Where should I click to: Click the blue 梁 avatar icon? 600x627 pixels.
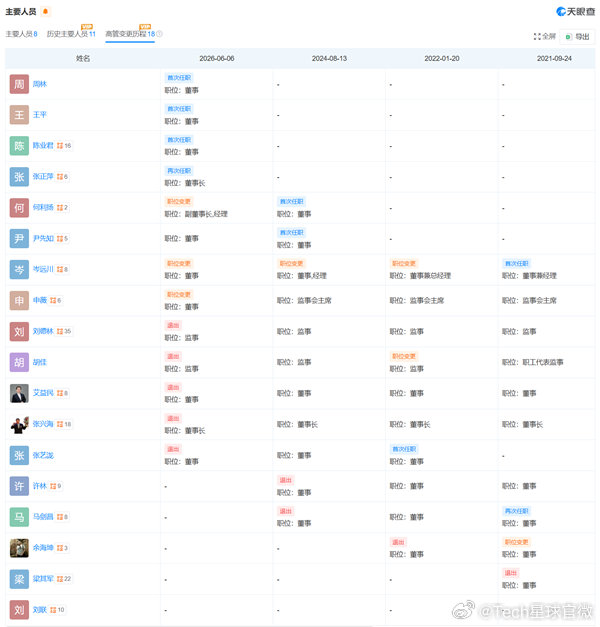[x=19, y=579]
